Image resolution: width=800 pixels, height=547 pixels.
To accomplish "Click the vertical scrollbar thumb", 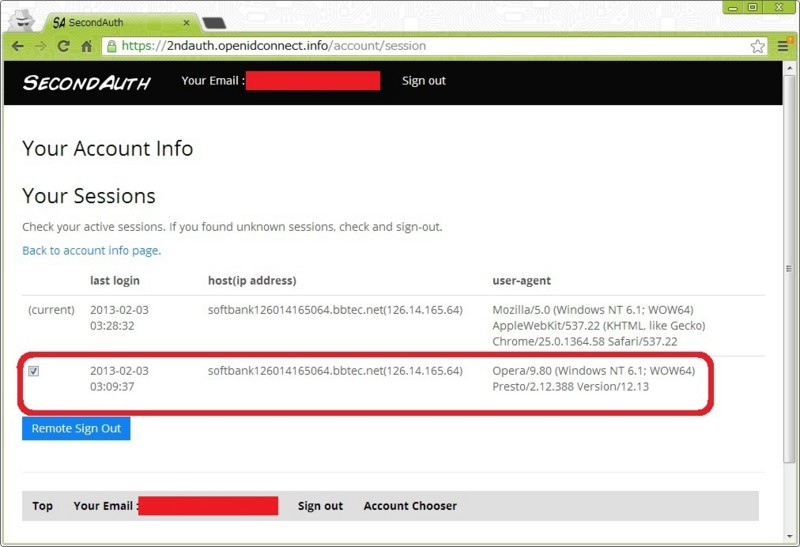I will 790,269.
